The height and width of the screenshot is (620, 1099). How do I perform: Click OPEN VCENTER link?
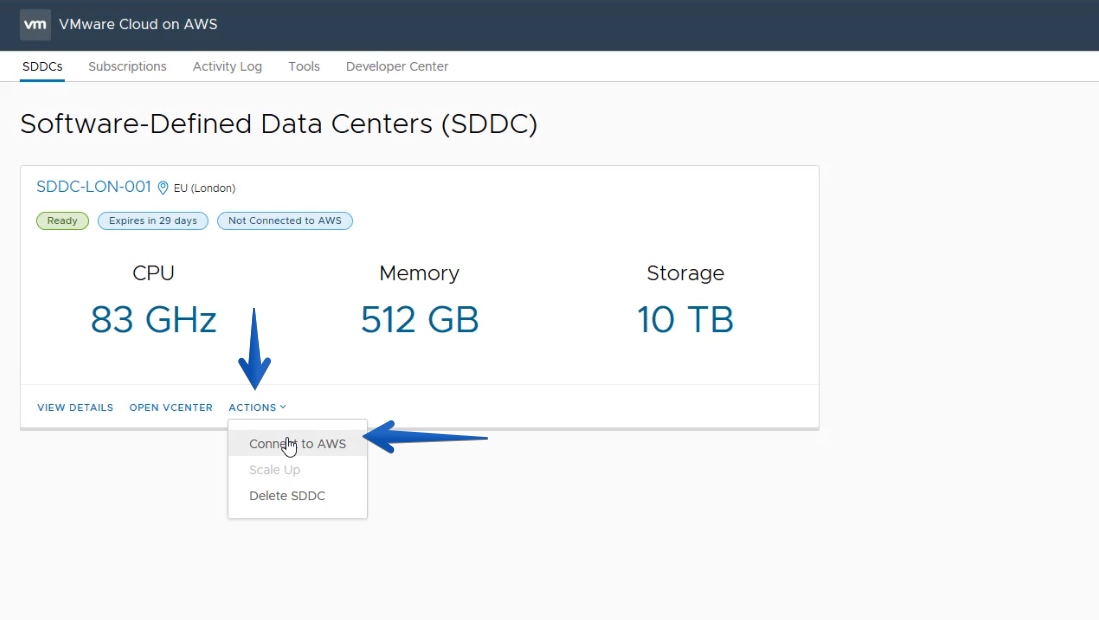[170, 408]
